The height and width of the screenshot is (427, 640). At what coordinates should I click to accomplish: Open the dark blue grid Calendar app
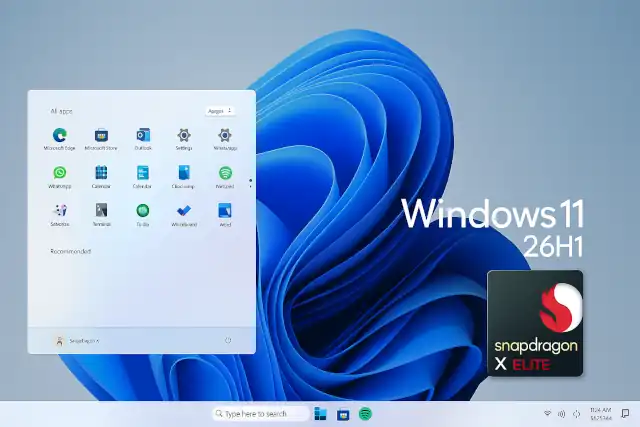(x=101, y=177)
